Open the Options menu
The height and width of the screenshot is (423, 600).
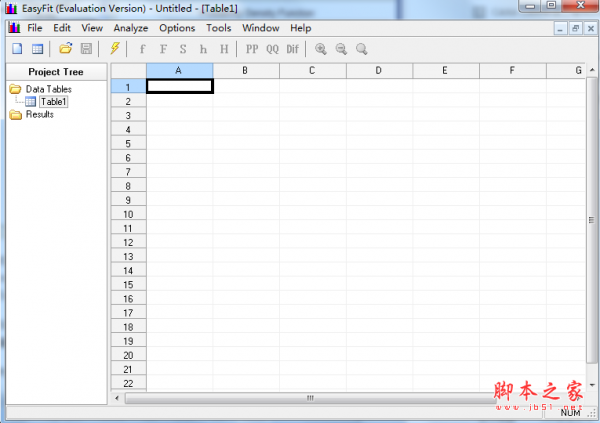(x=177, y=28)
